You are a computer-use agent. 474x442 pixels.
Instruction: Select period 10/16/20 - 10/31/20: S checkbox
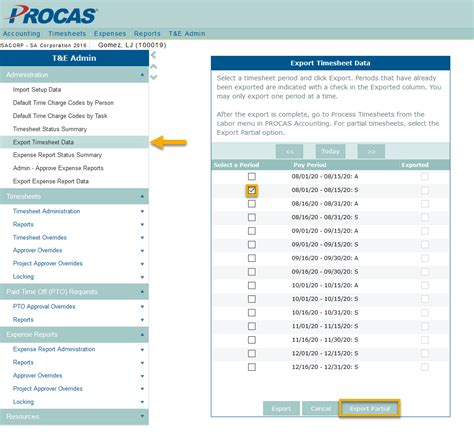point(252,313)
